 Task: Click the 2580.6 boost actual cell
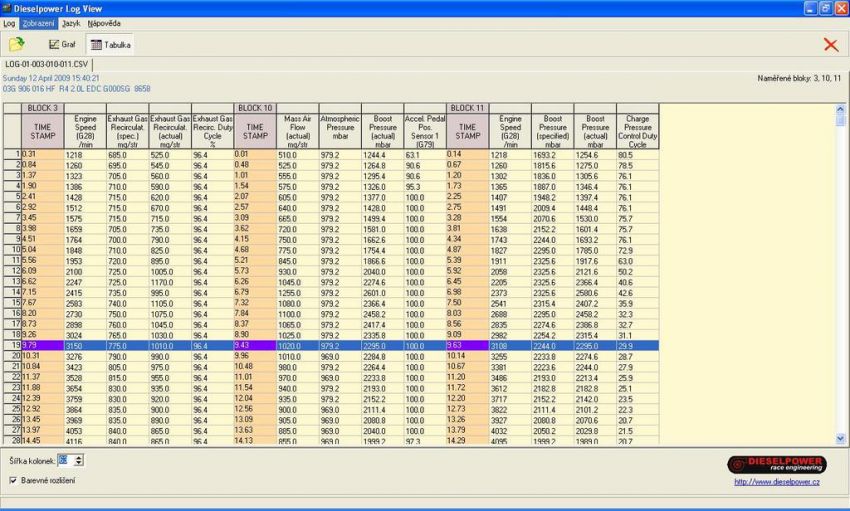(595, 293)
